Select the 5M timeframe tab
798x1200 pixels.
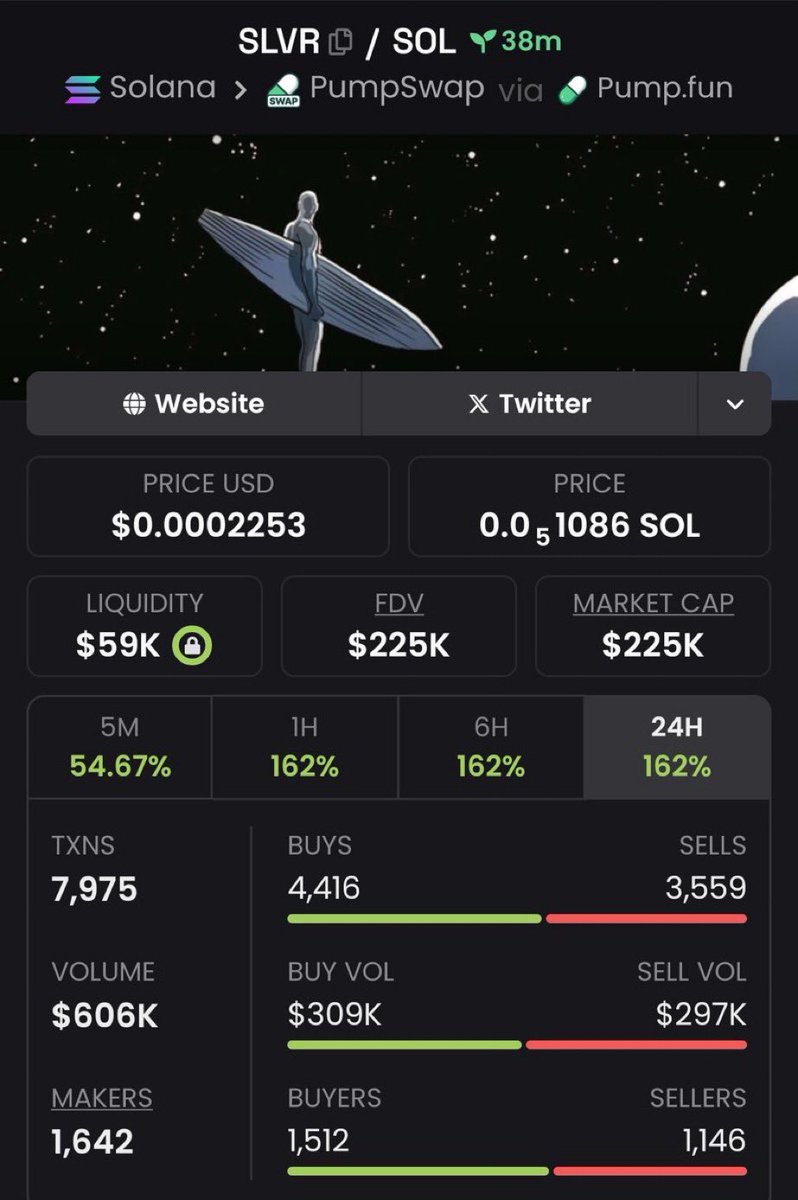(120, 748)
